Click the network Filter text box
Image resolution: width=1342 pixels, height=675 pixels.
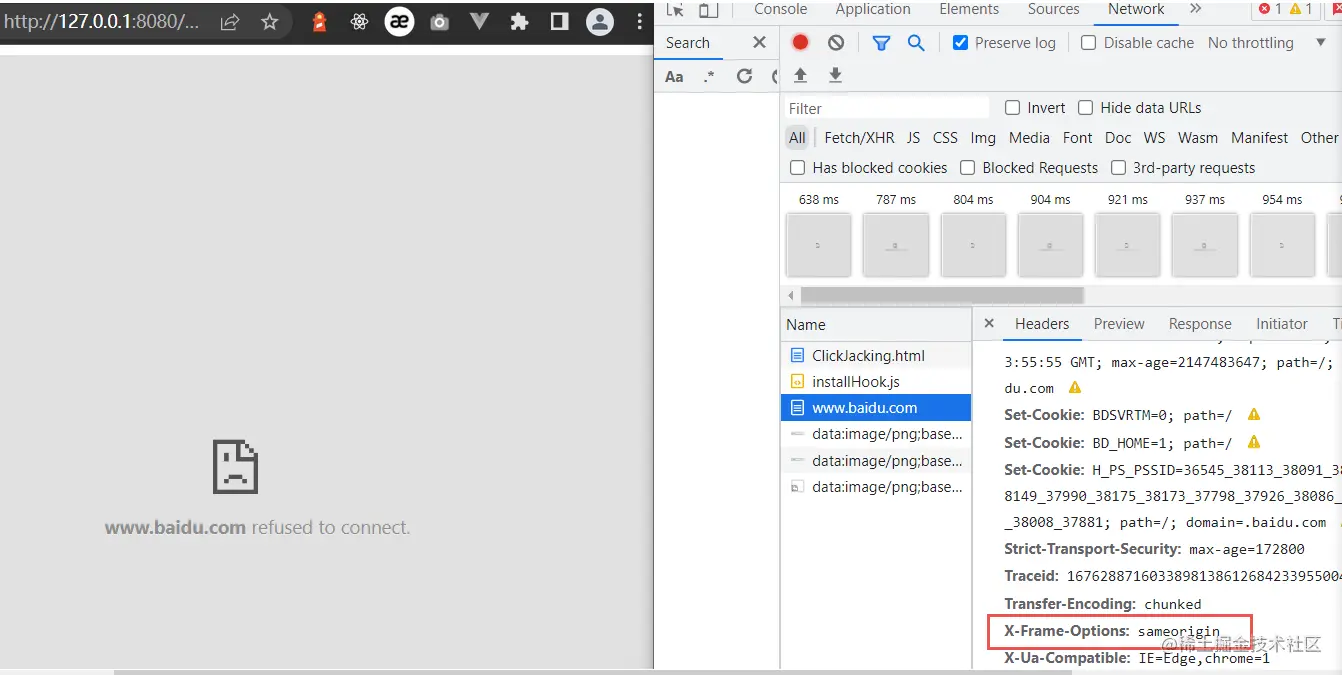coord(887,108)
